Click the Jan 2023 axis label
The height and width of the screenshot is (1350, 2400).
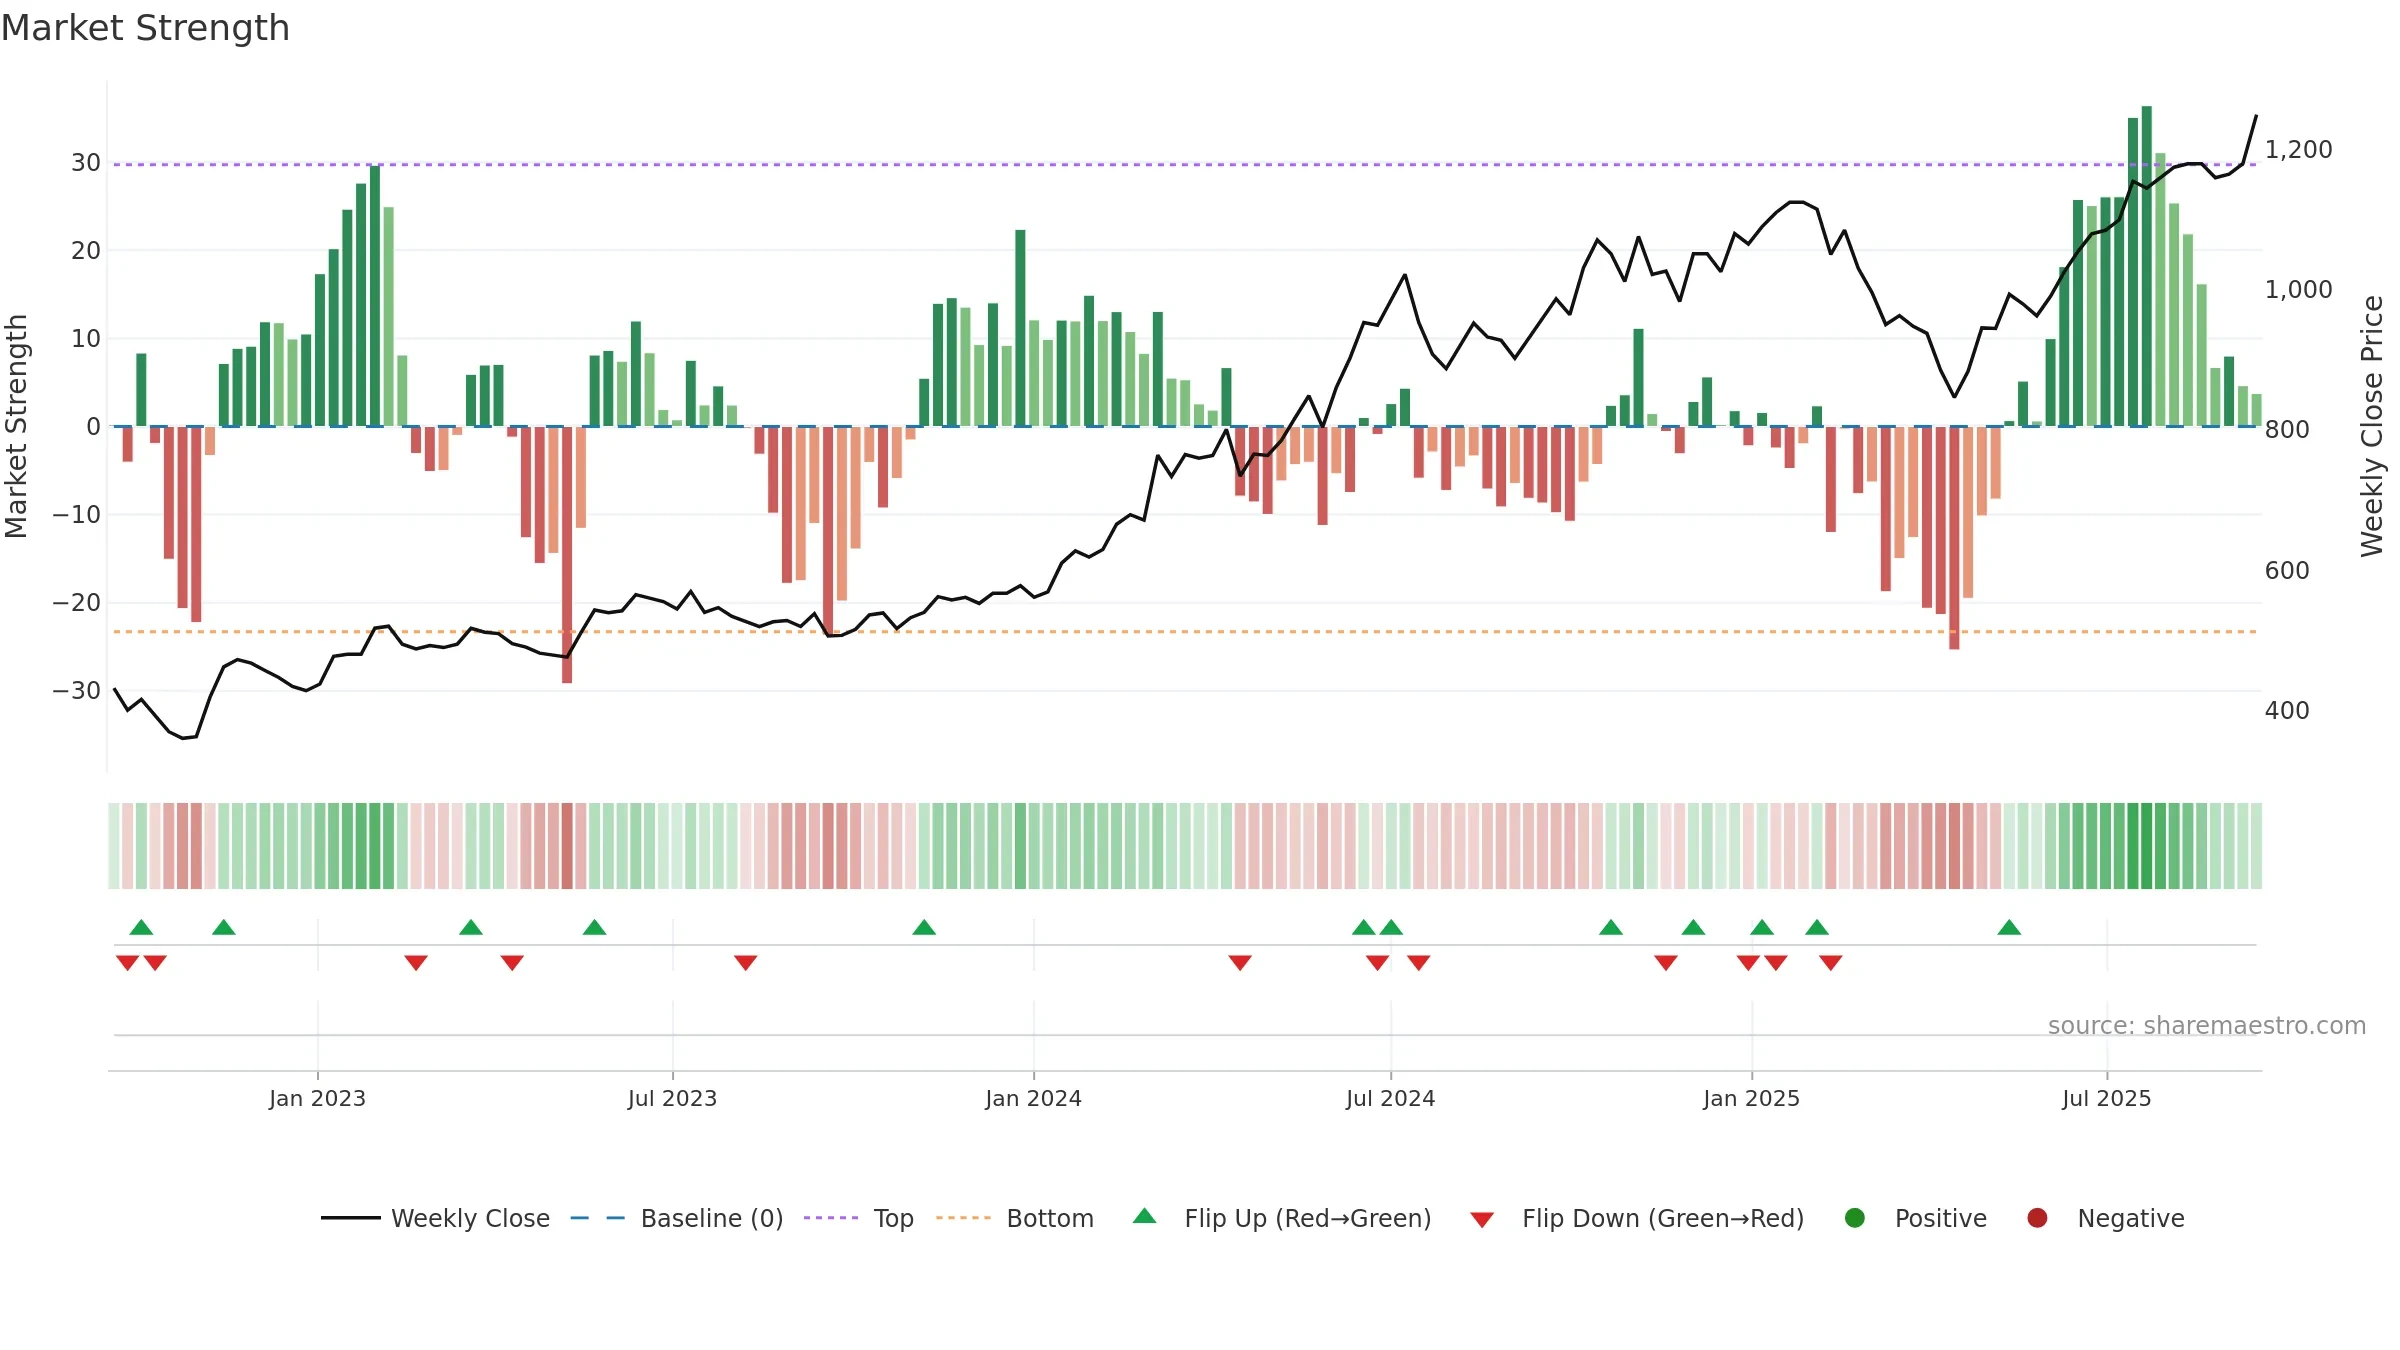[317, 1098]
